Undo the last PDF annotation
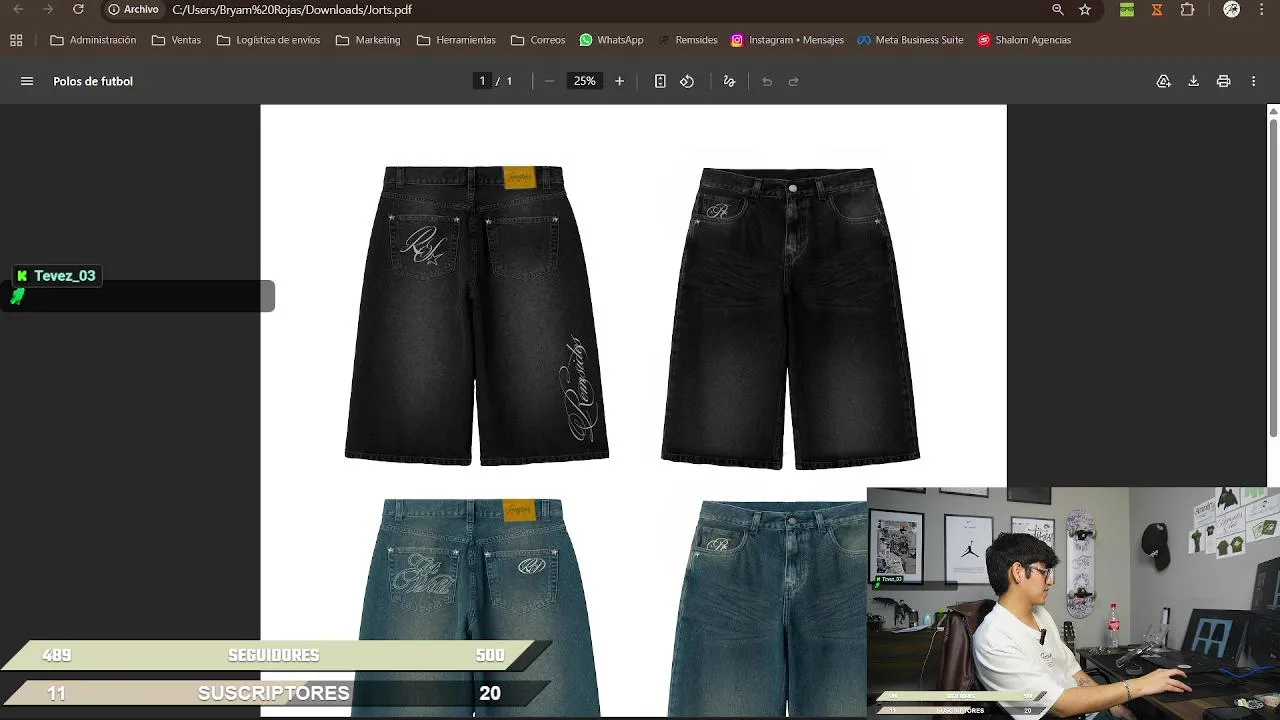 click(767, 81)
